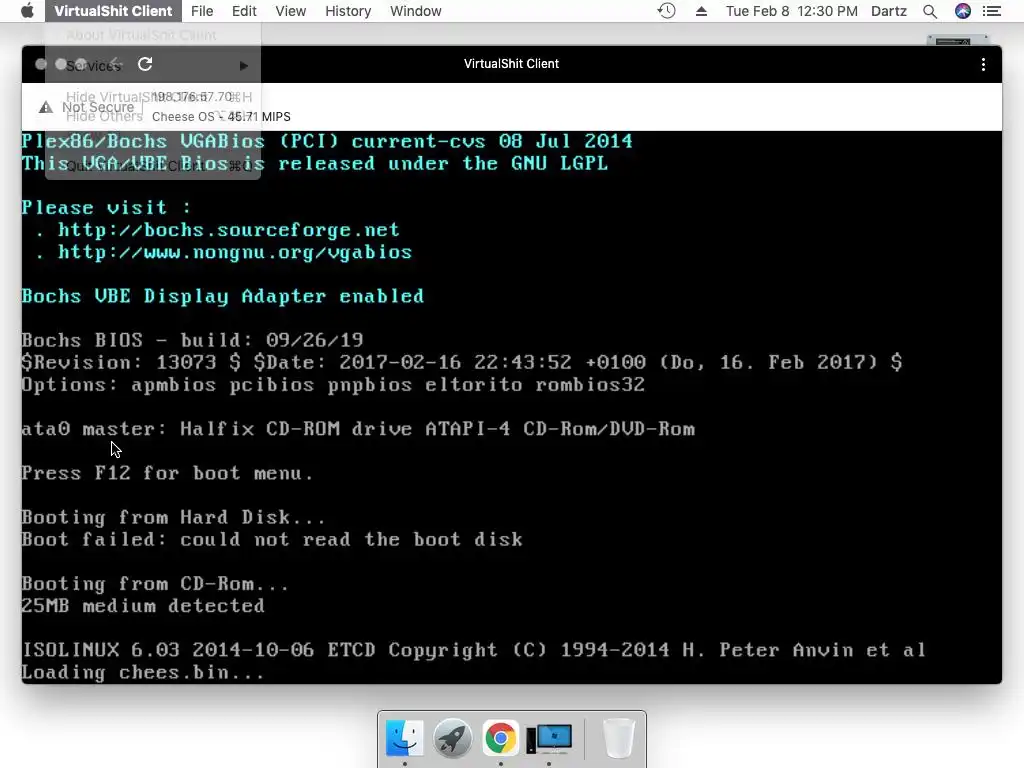
Task: Open the Trash in the Dock
Action: 618,738
